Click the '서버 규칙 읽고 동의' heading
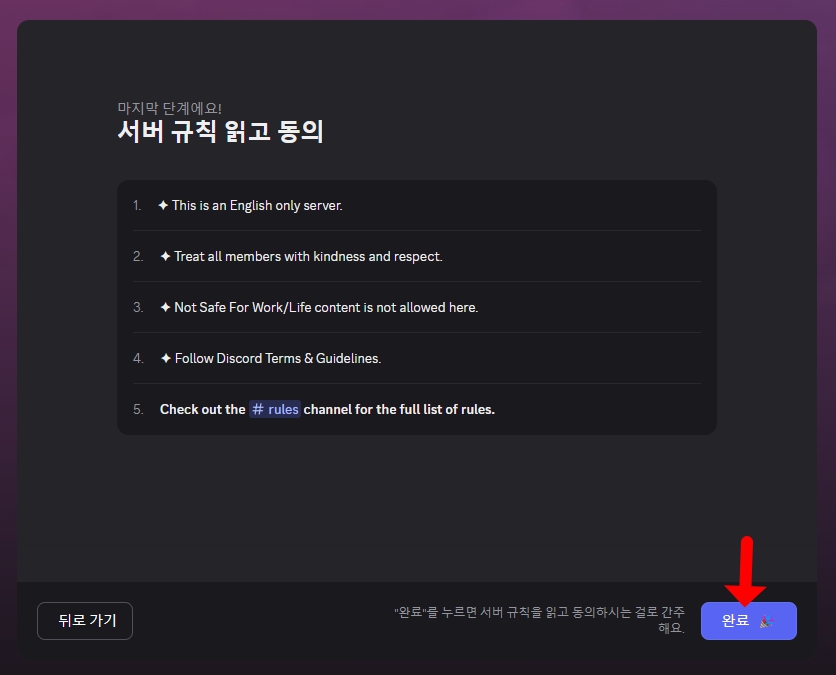836x675 pixels. [x=220, y=132]
